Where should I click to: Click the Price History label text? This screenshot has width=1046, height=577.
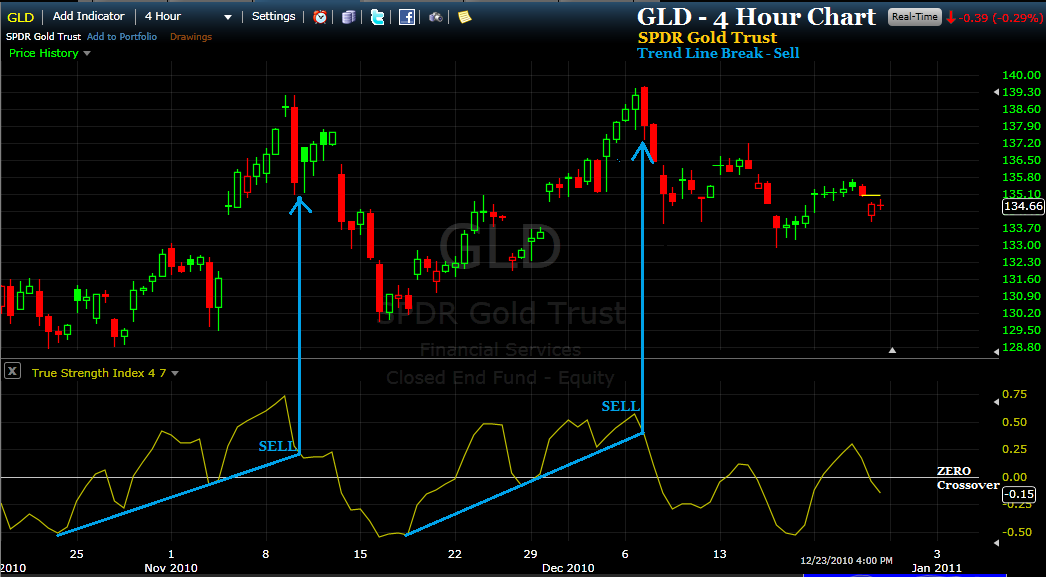coord(43,53)
